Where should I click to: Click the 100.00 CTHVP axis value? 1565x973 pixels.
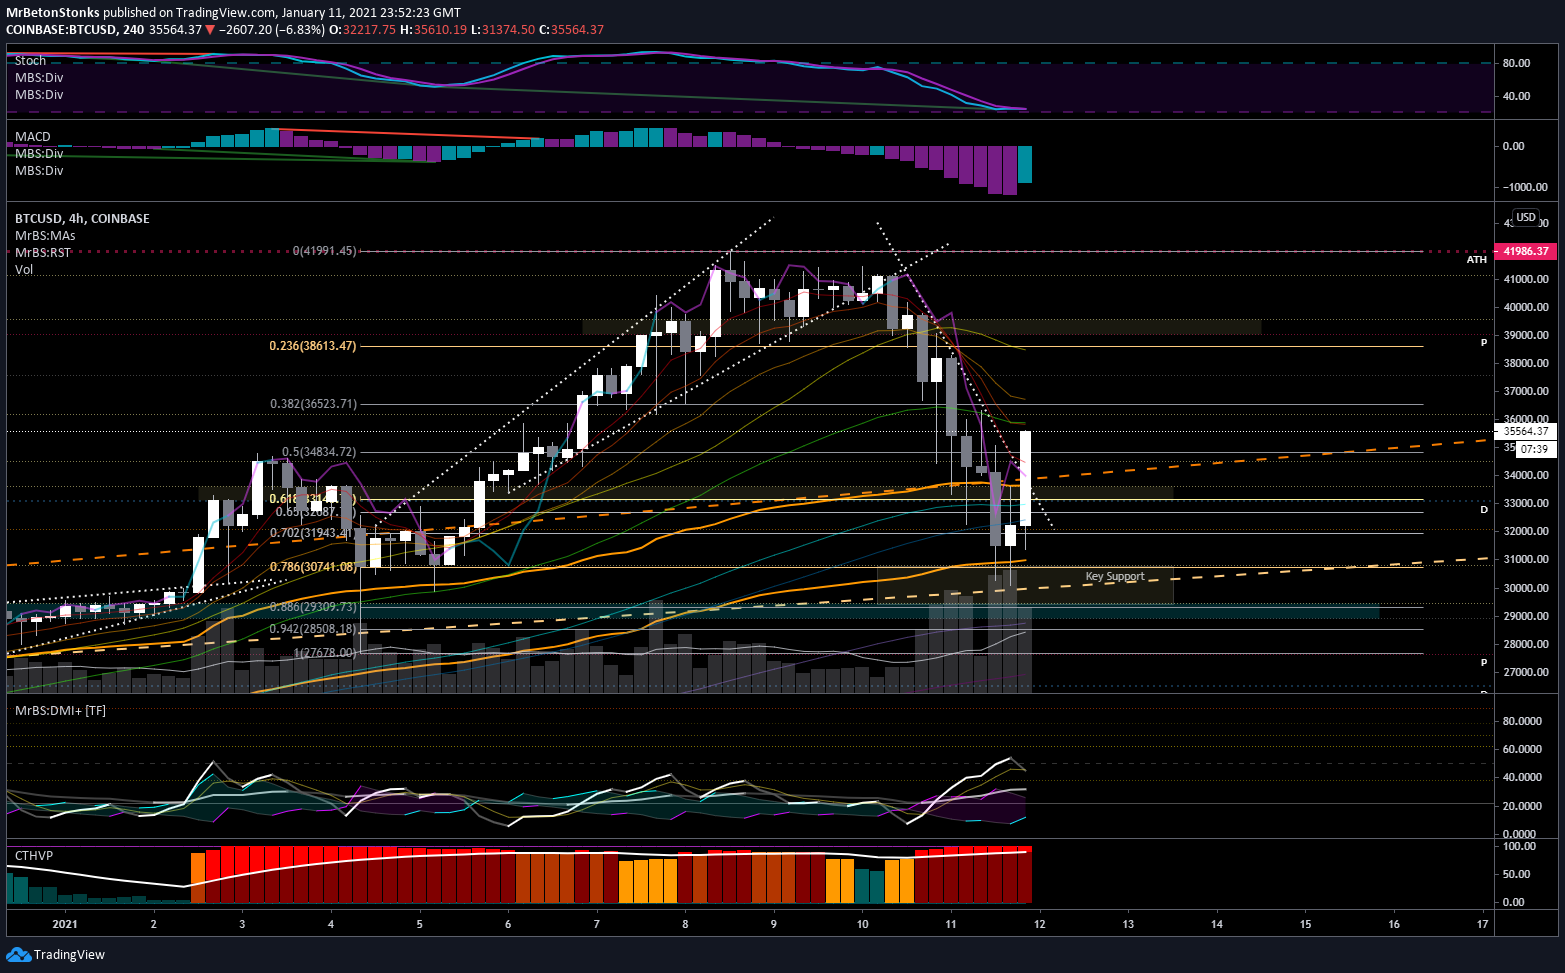tap(1520, 846)
